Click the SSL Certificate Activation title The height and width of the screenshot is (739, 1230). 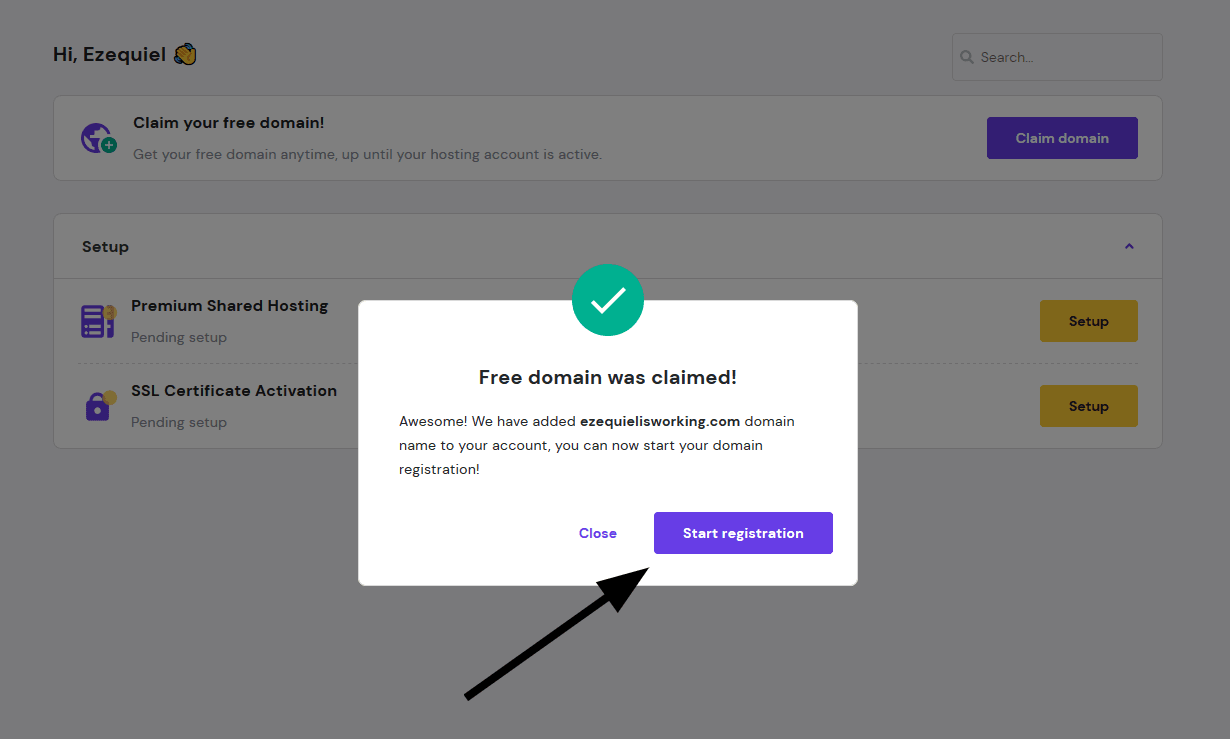click(x=234, y=391)
